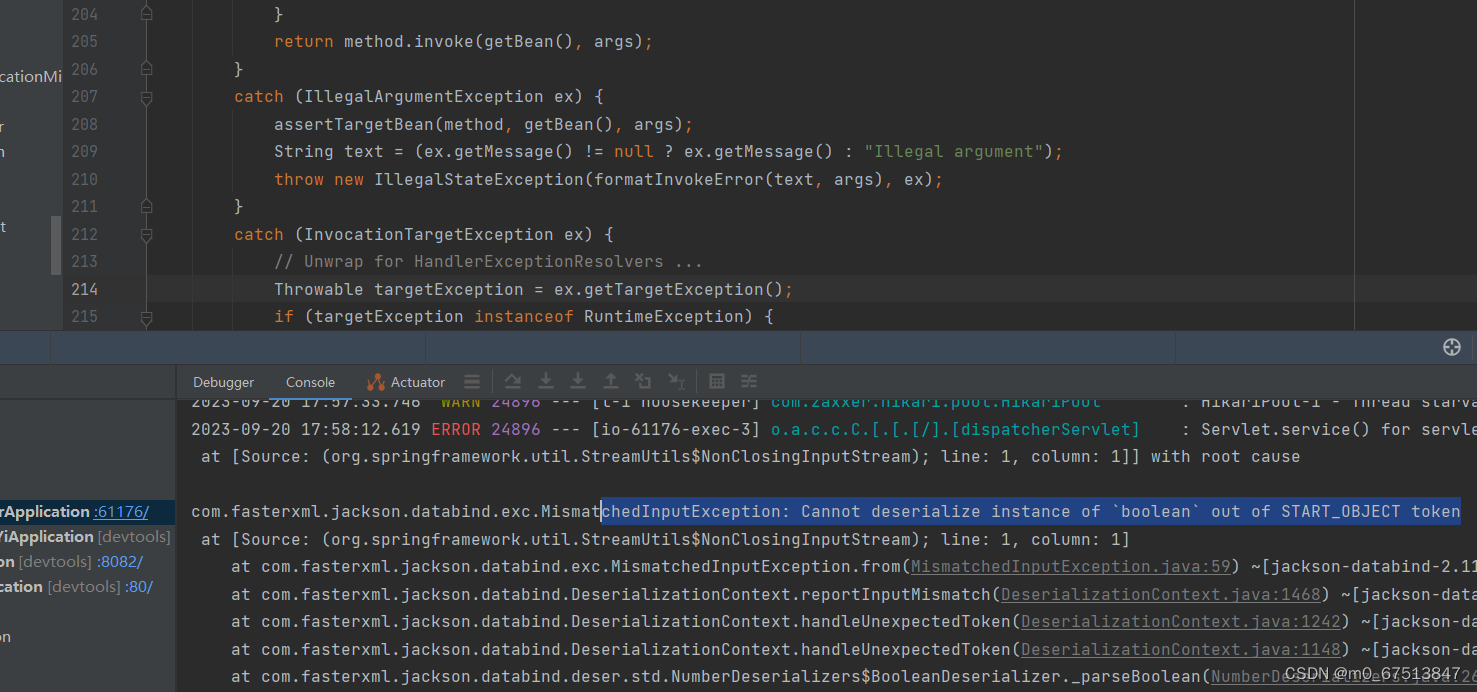The image size is (1477, 692).
Task: Click the Step Out debugger icon
Action: click(x=610, y=381)
